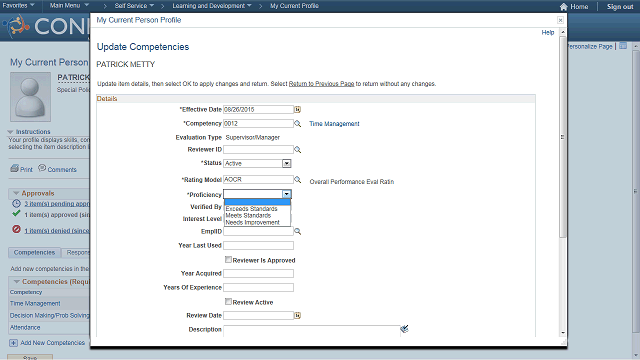Click the Rating Model input field

[258, 179]
